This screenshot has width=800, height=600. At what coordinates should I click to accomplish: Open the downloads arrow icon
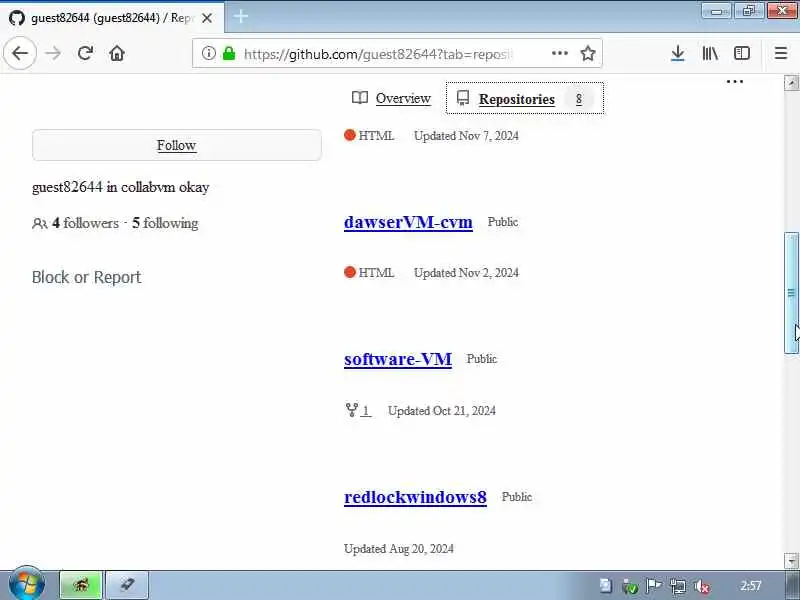(x=678, y=53)
